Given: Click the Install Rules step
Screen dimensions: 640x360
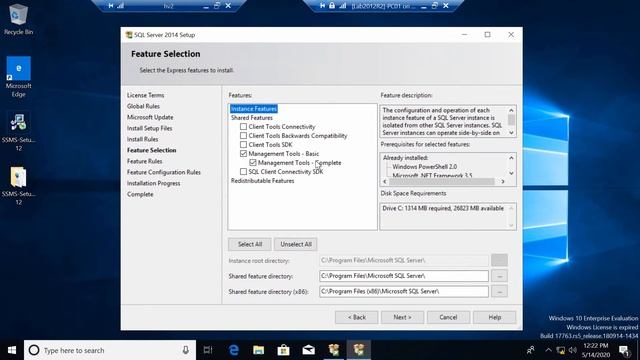Looking at the screenshot, I should pyautogui.click(x=142, y=139).
